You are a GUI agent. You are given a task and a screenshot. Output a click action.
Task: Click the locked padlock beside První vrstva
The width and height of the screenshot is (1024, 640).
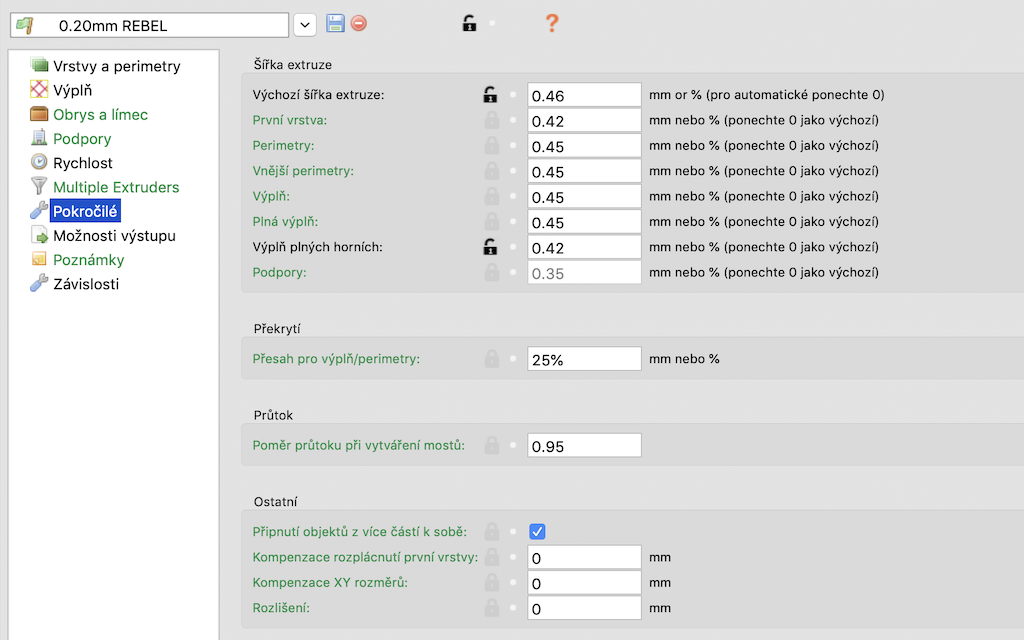pos(490,121)
